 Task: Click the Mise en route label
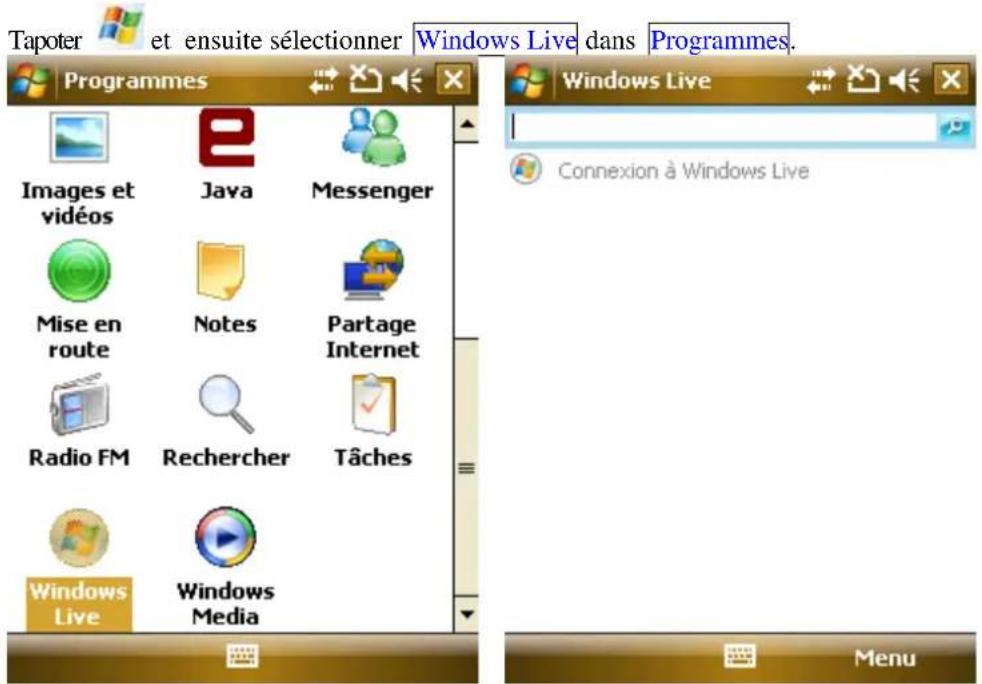79,337
